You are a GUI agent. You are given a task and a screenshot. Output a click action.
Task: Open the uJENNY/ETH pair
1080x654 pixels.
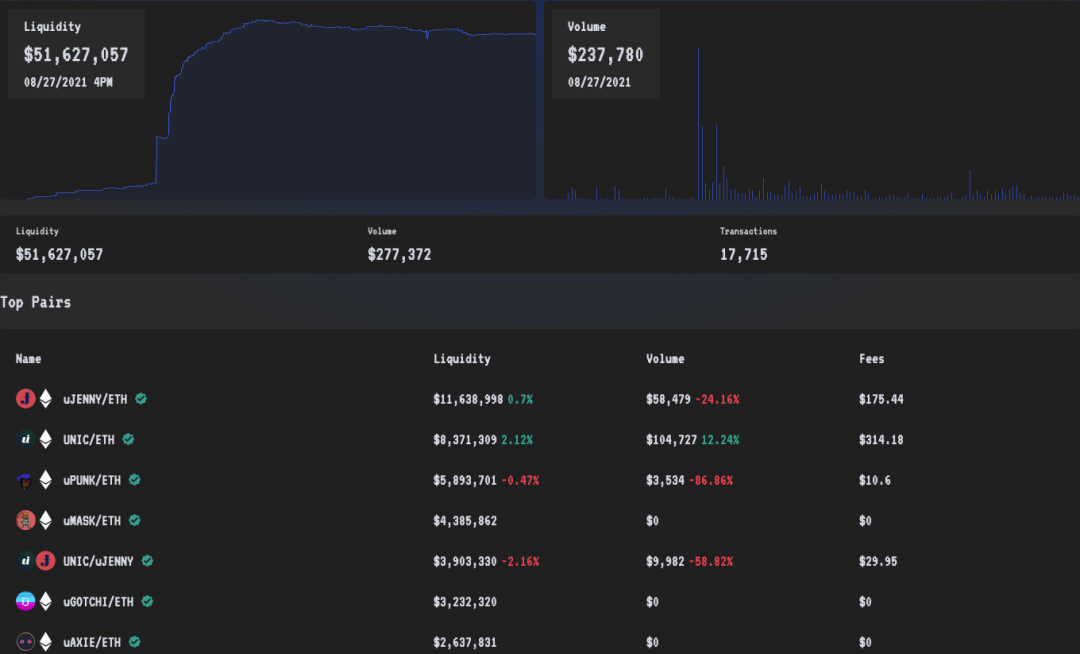coord(95,399)
